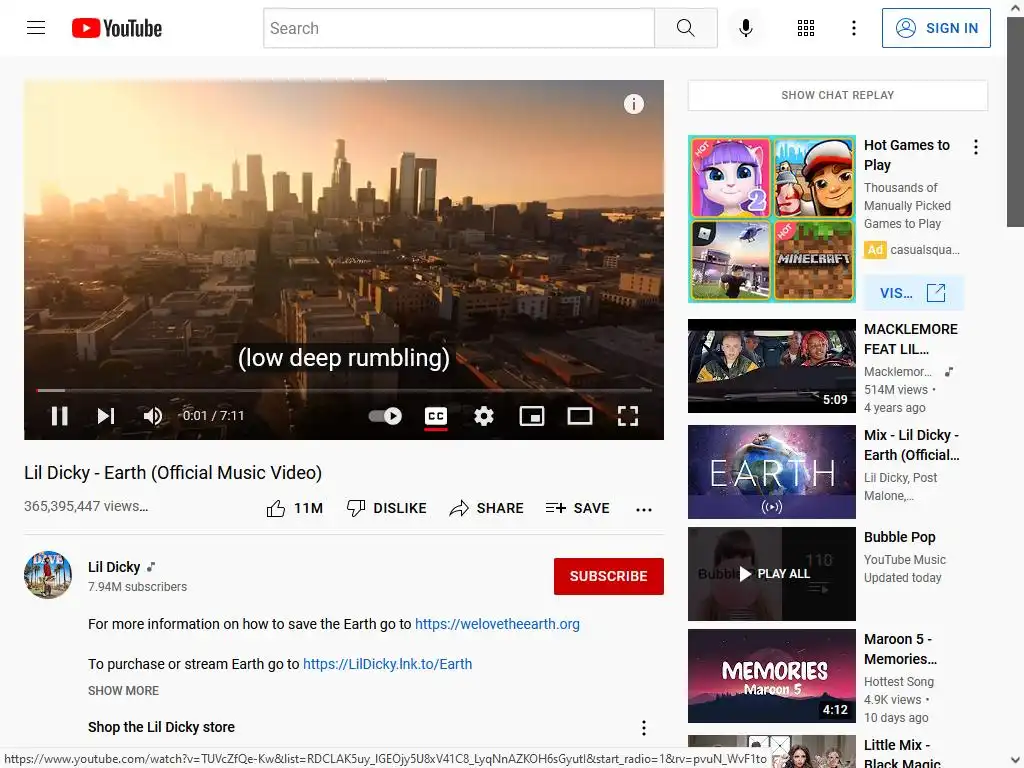This screenshot has width=1024, height=768.
Task: Open the YouTube apps grid
Action: point(806,28)
